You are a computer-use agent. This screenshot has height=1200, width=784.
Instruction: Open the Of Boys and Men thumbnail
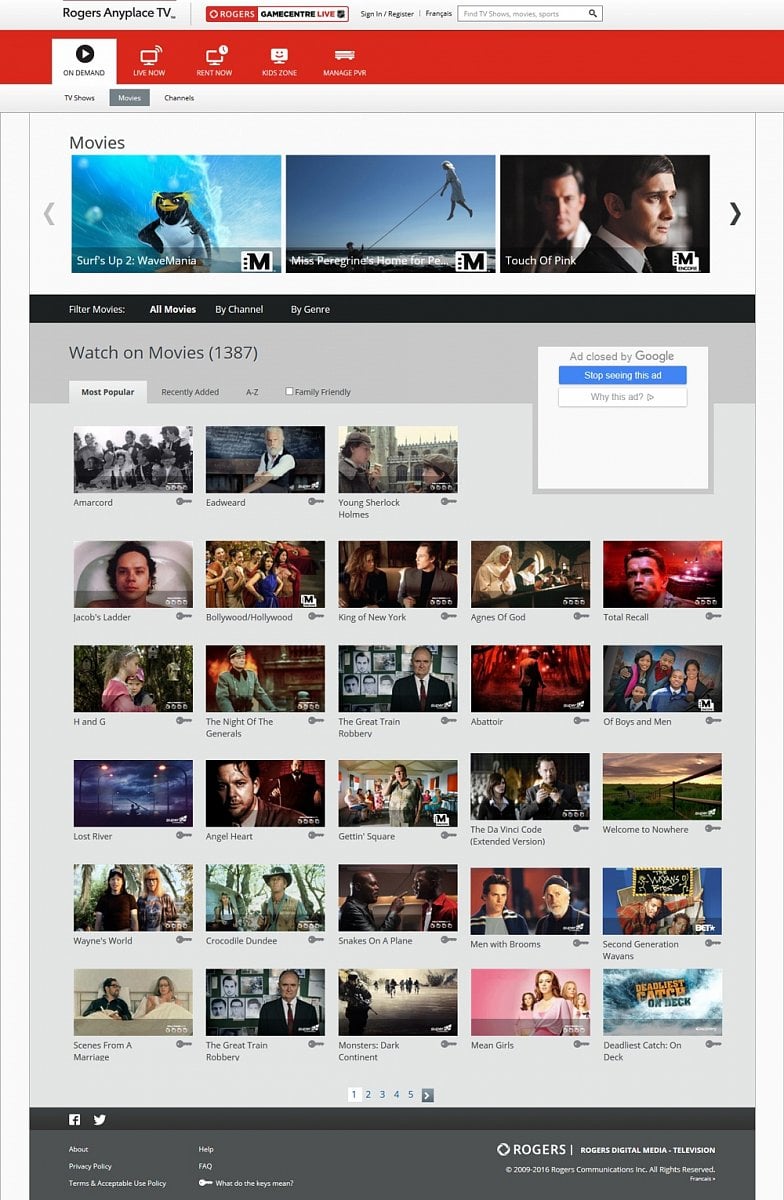[x=662, y=678]
